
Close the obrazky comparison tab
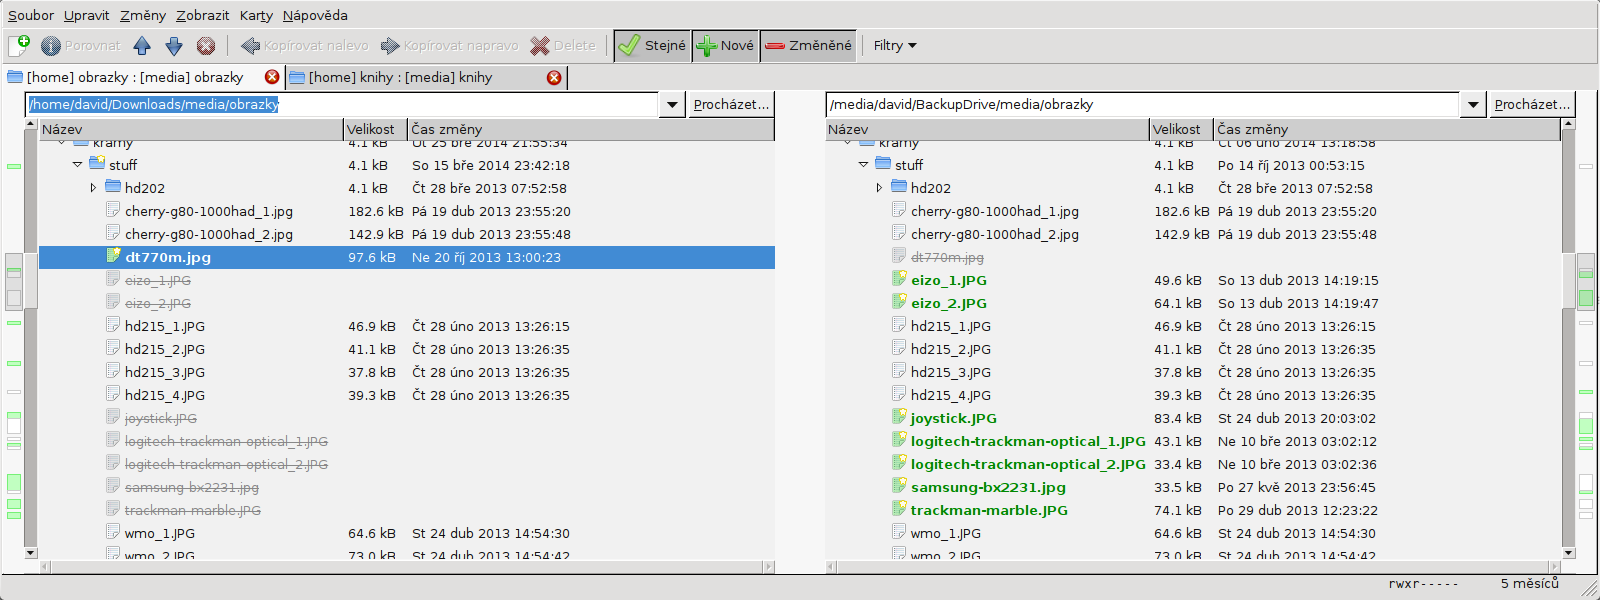point(272,77)
